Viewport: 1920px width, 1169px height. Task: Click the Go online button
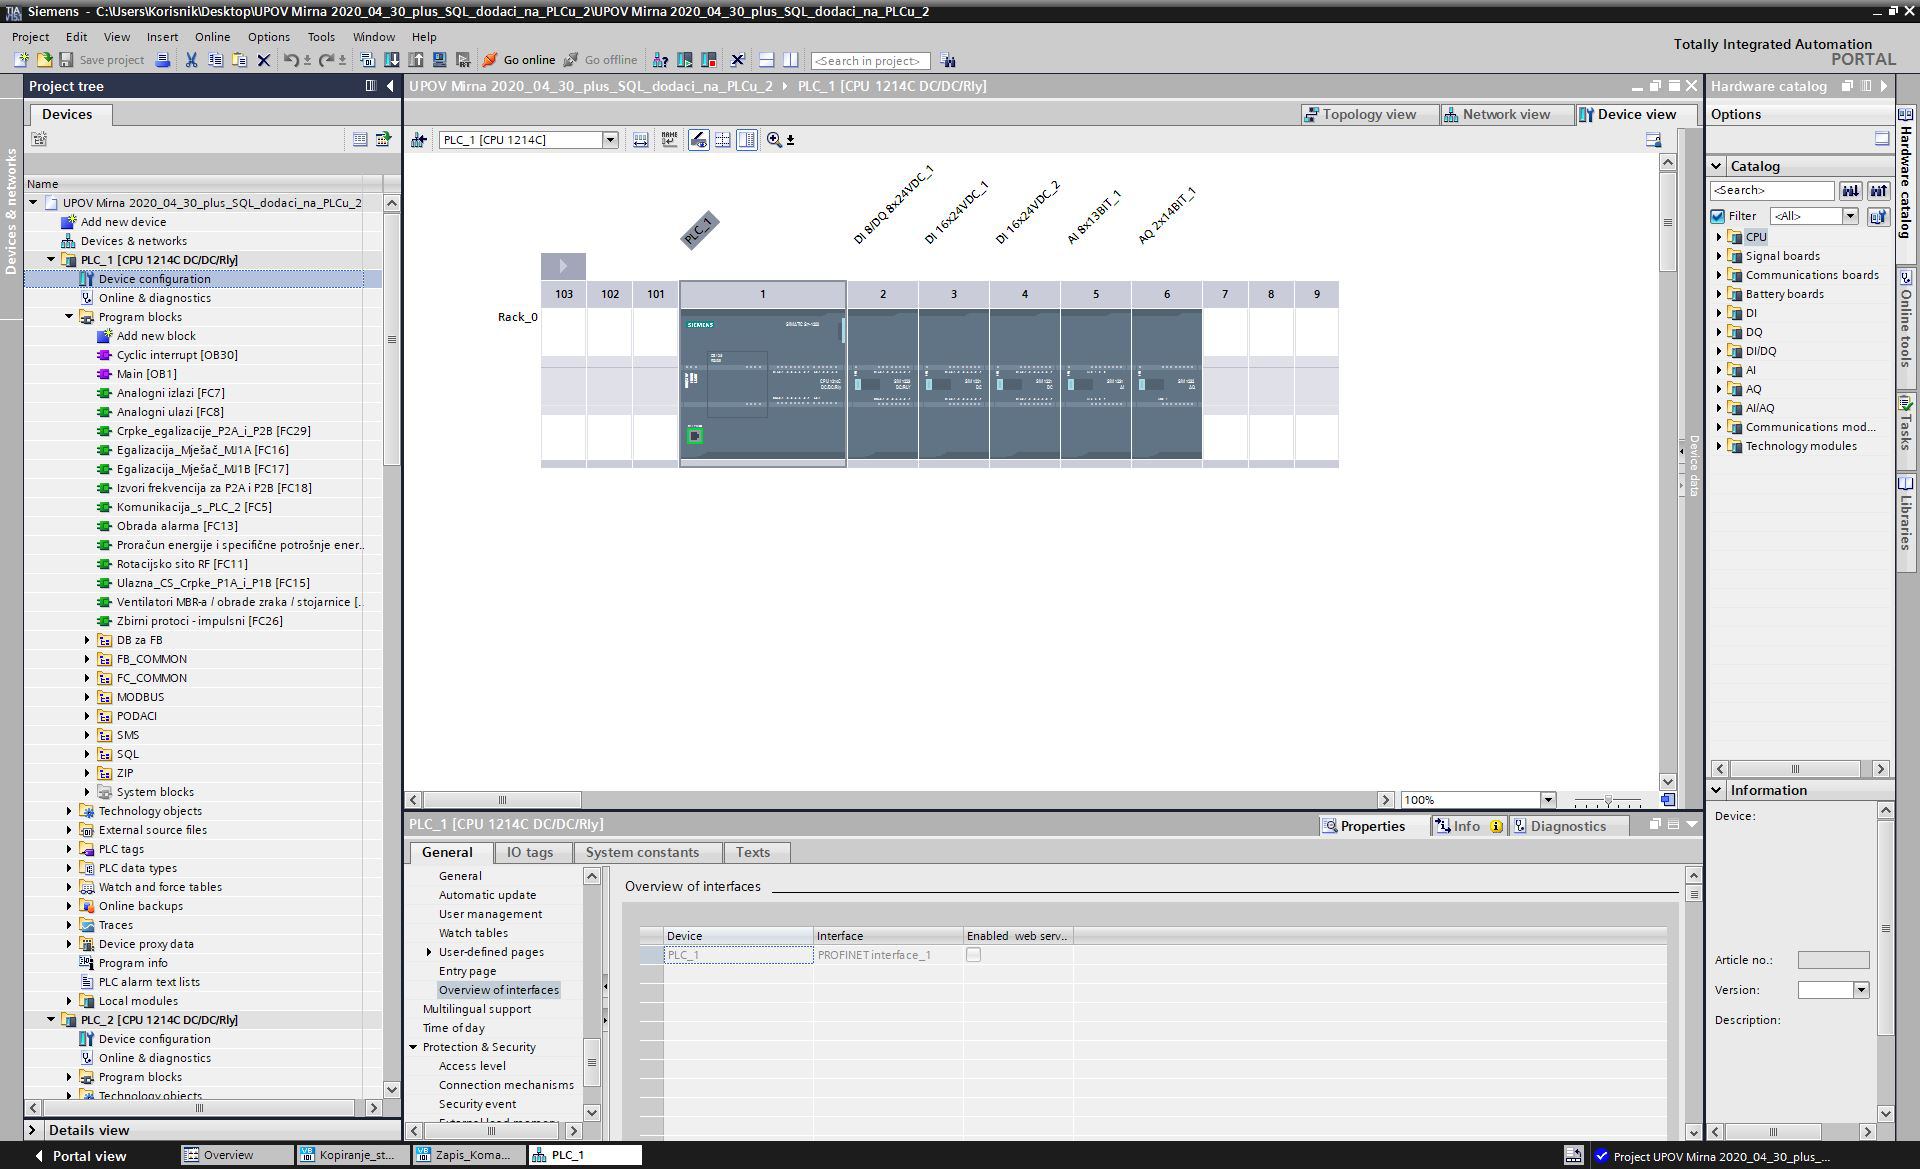click(x=519, y=60)
